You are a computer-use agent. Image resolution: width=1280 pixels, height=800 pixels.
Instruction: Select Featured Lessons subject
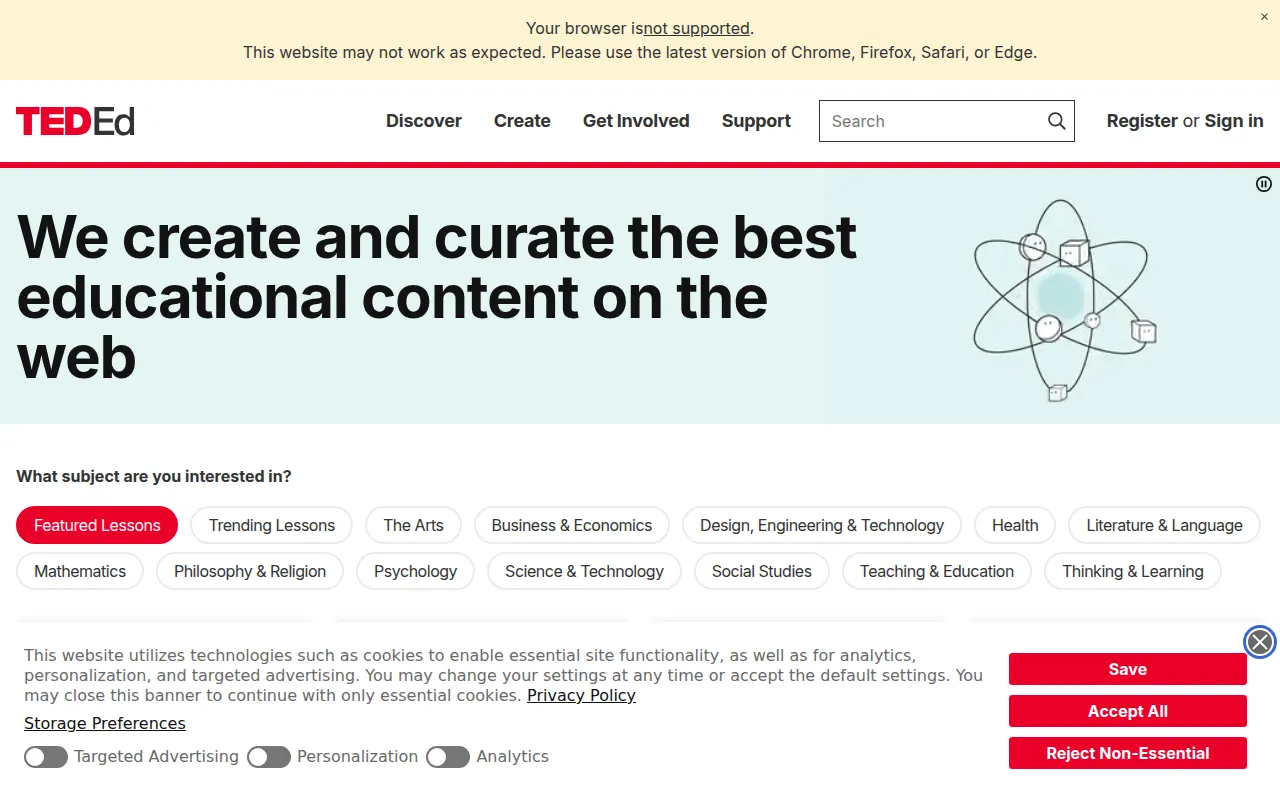[97, 525]
